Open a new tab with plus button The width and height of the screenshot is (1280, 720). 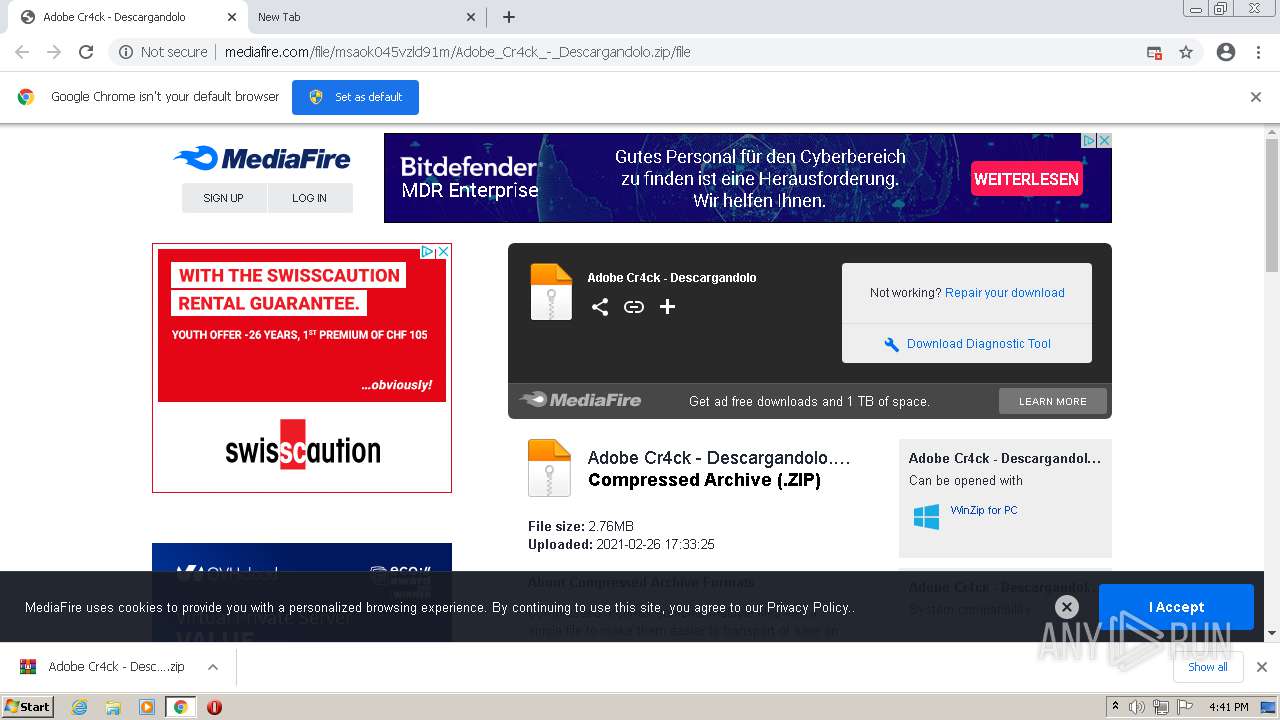point(509,17)
